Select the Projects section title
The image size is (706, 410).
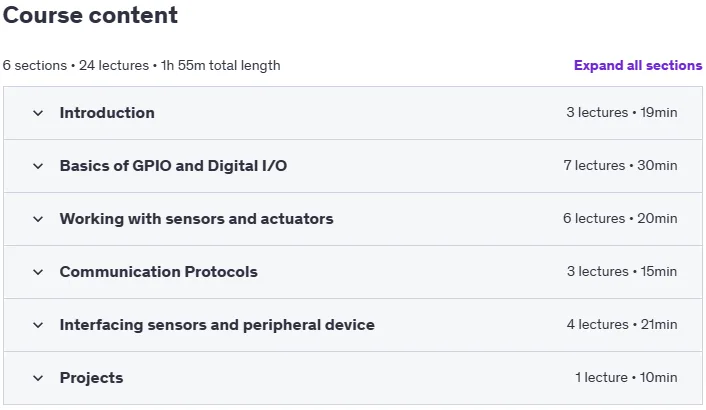[x=91, y=378]
